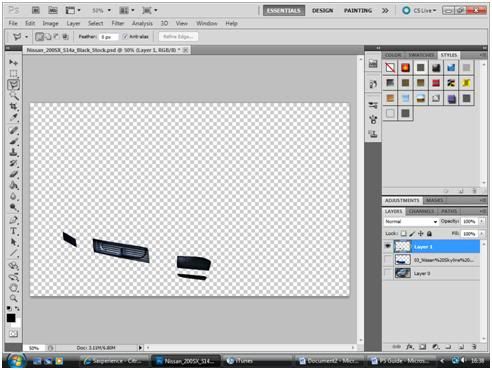Select the Horizontal Type tool

[13, 231]
